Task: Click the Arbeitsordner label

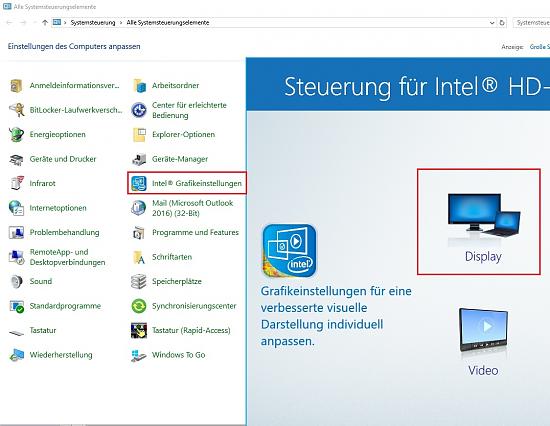Action: coord(175,86)
